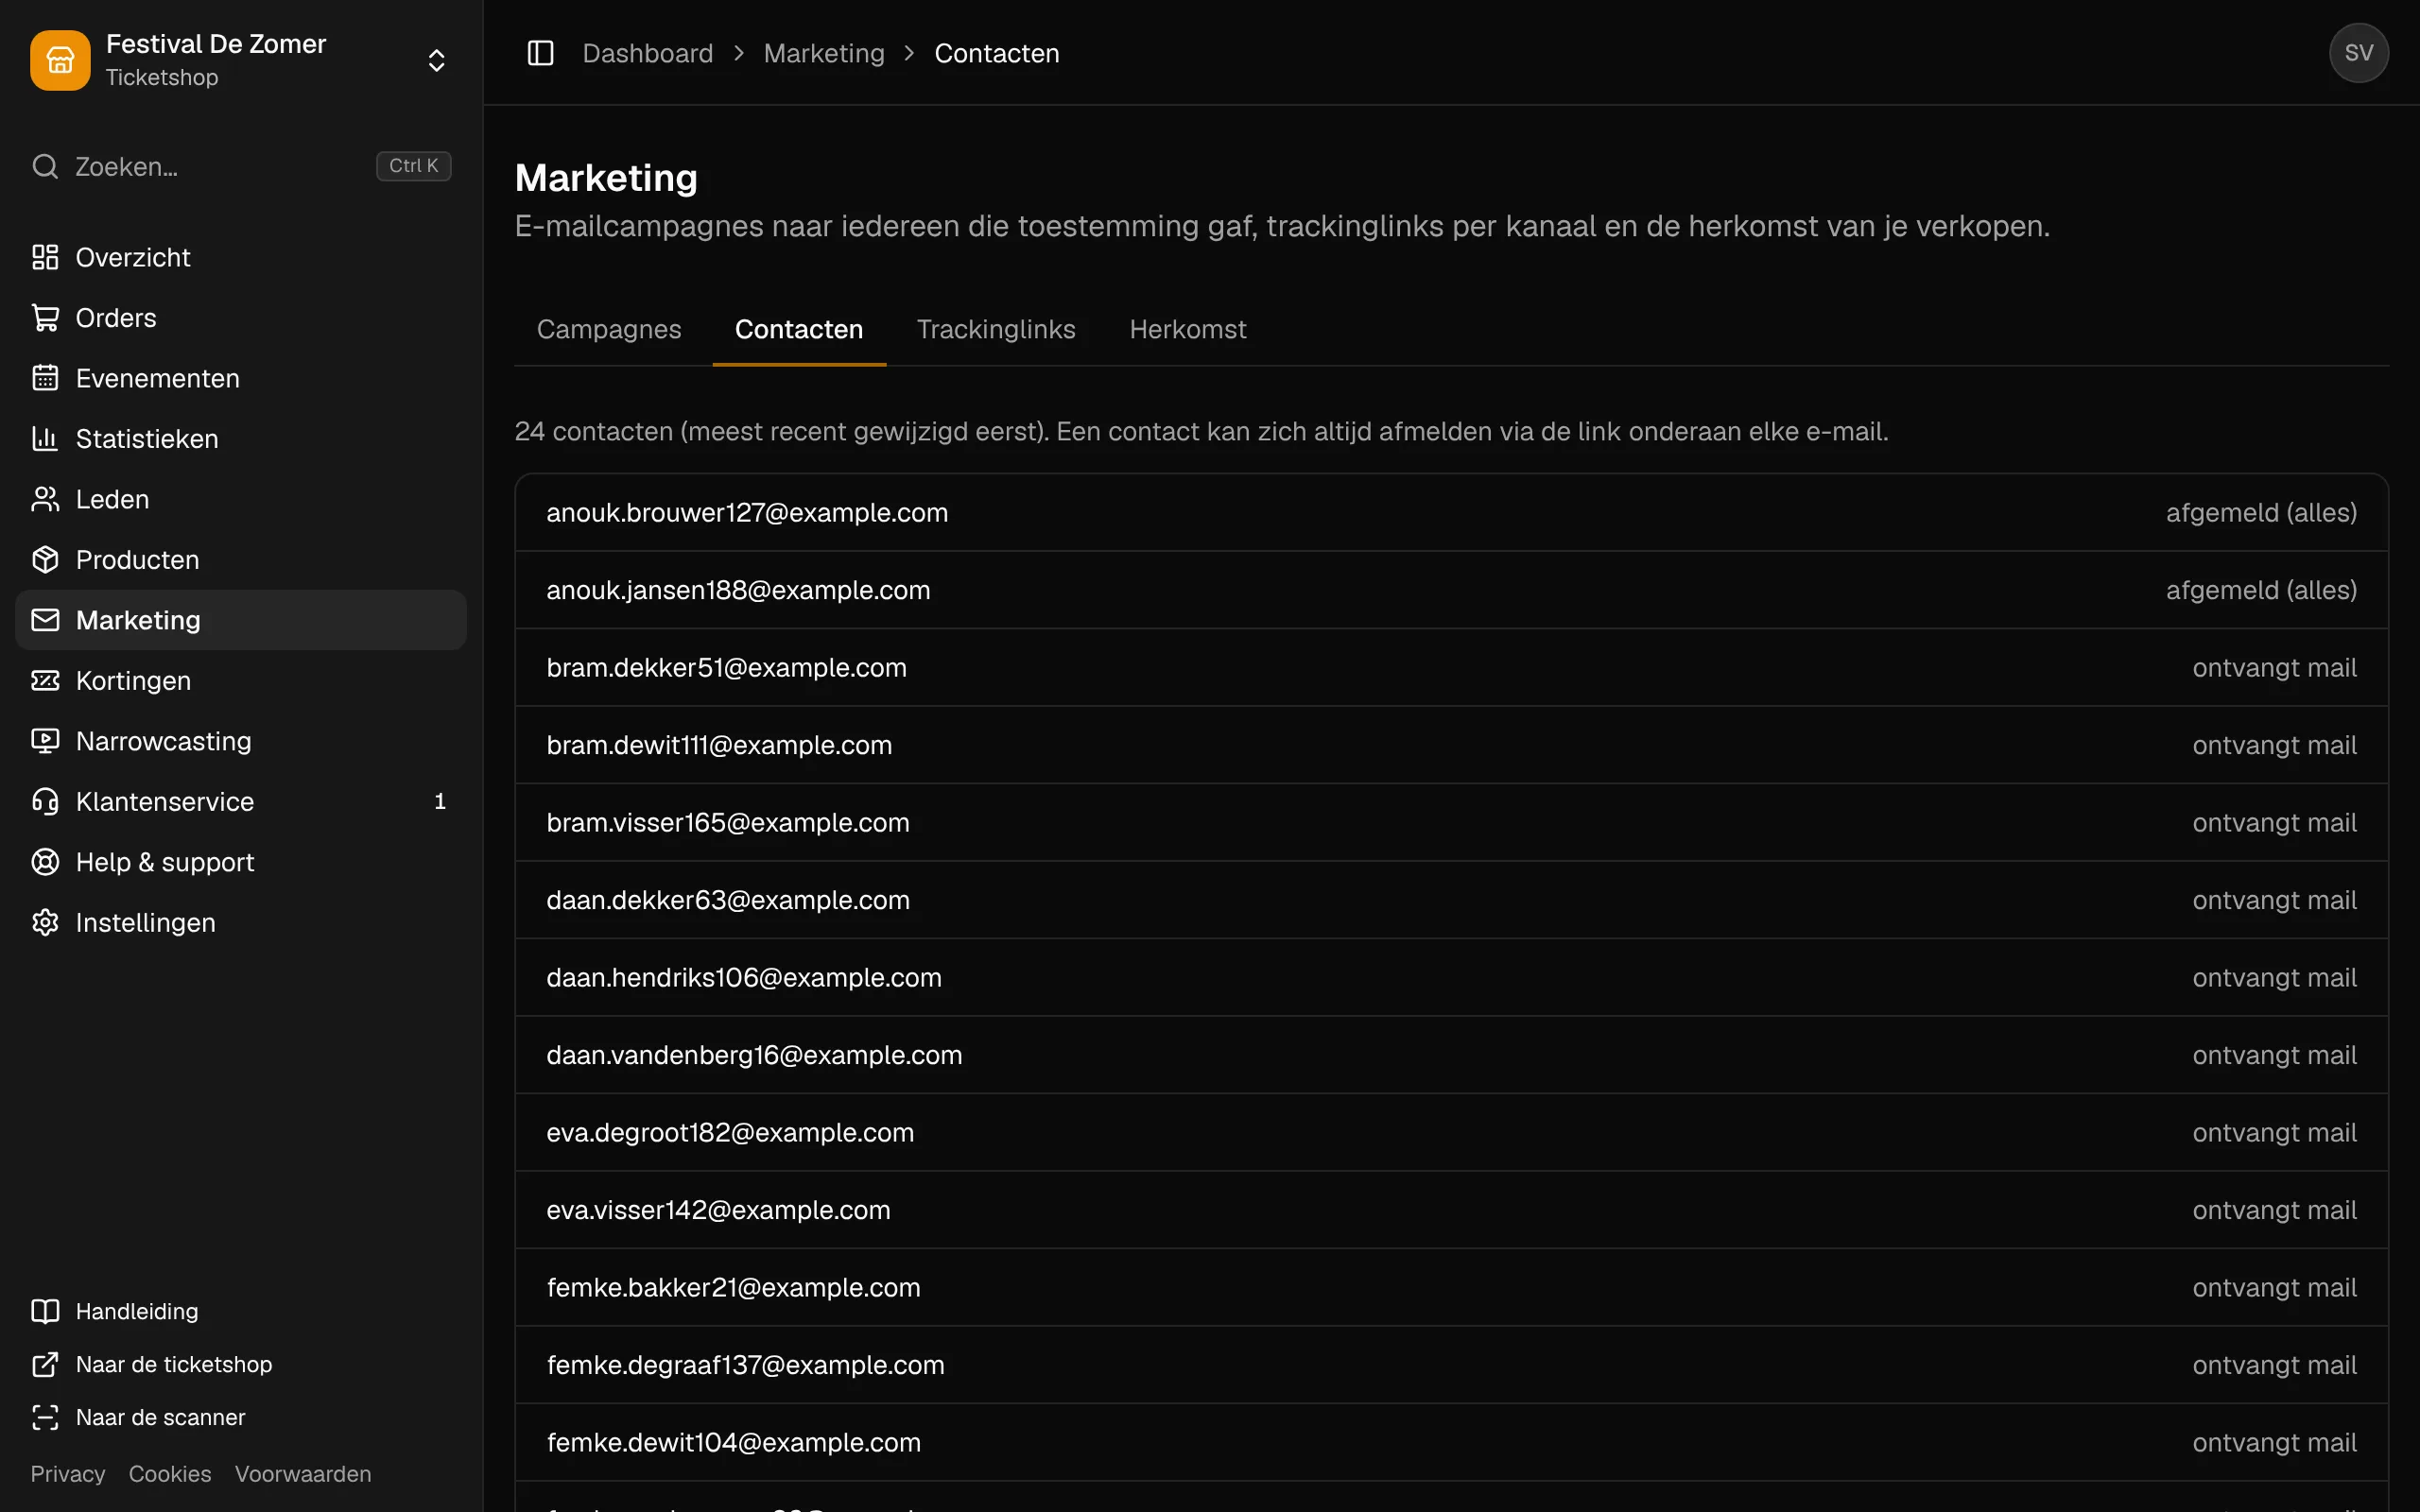Viewport: 2420px width, 1512px height.
Task: Select contact anouk.brouwer127@example.com
Action: 1452,512
